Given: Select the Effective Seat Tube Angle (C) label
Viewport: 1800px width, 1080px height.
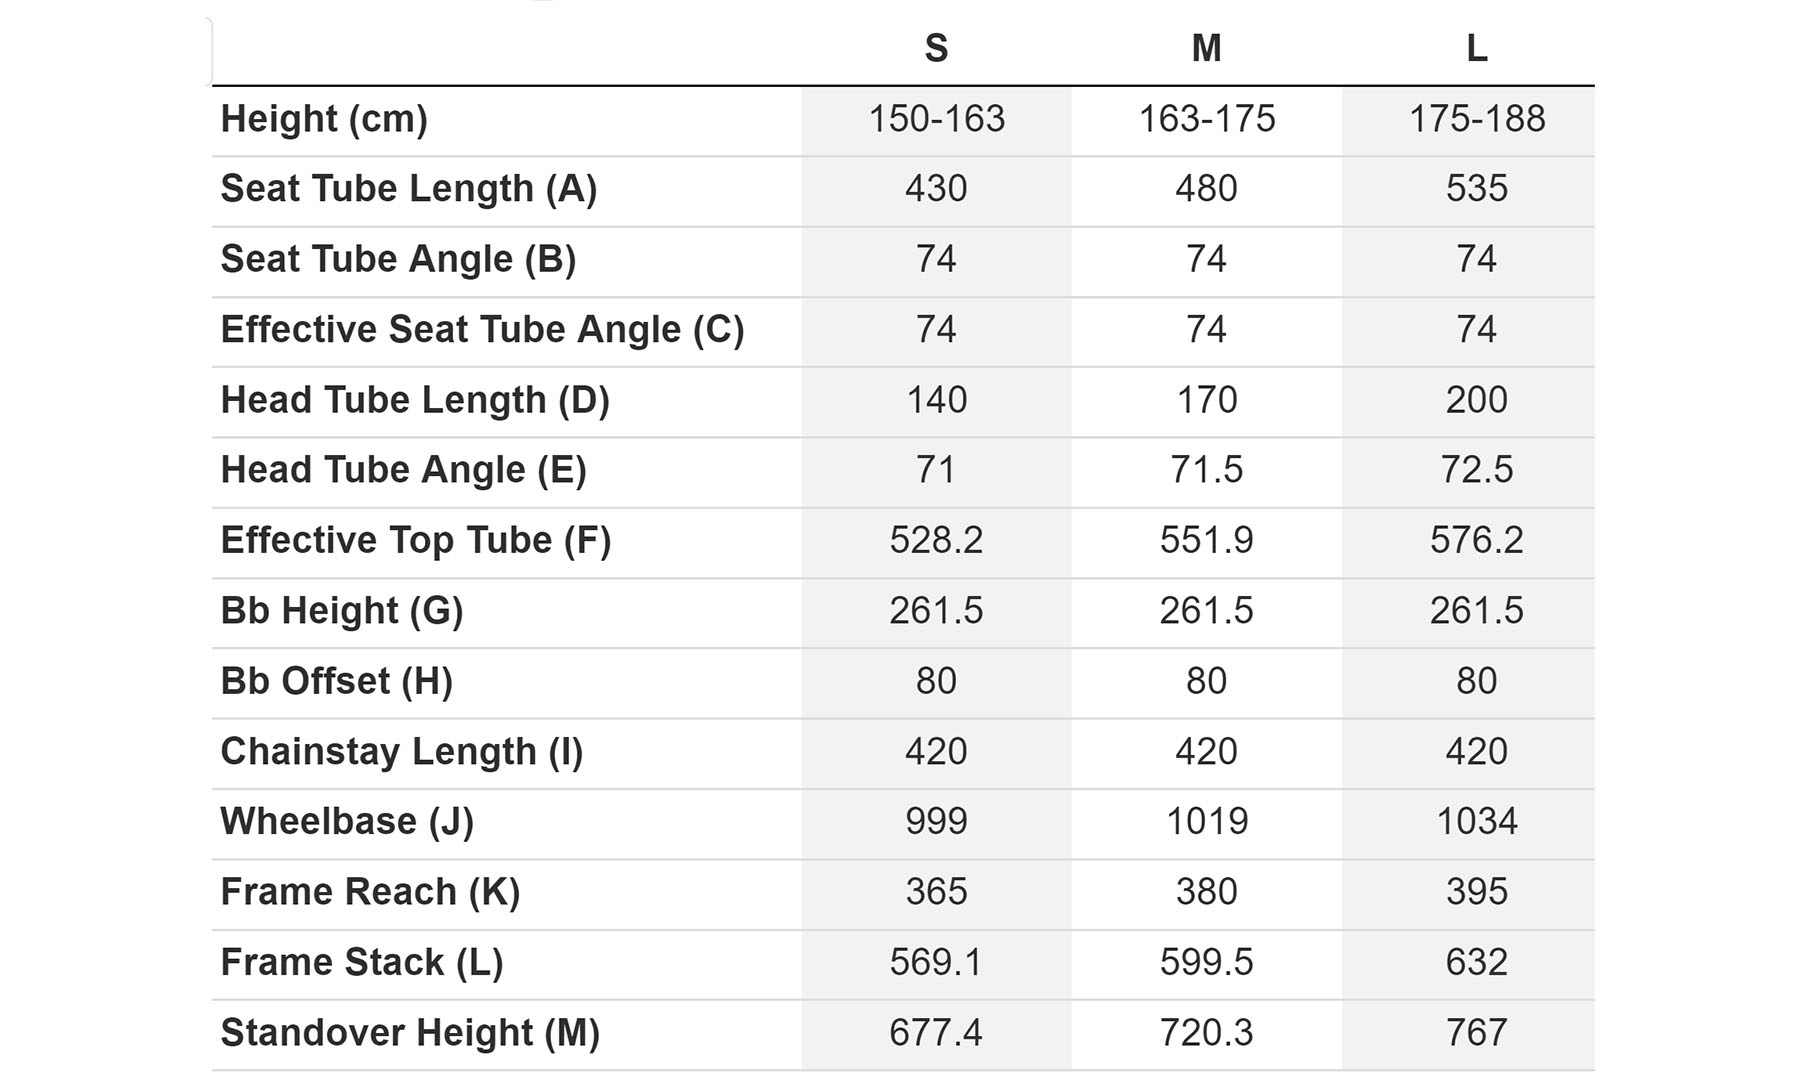Looking at the screenshot, I should pos(482,330).
